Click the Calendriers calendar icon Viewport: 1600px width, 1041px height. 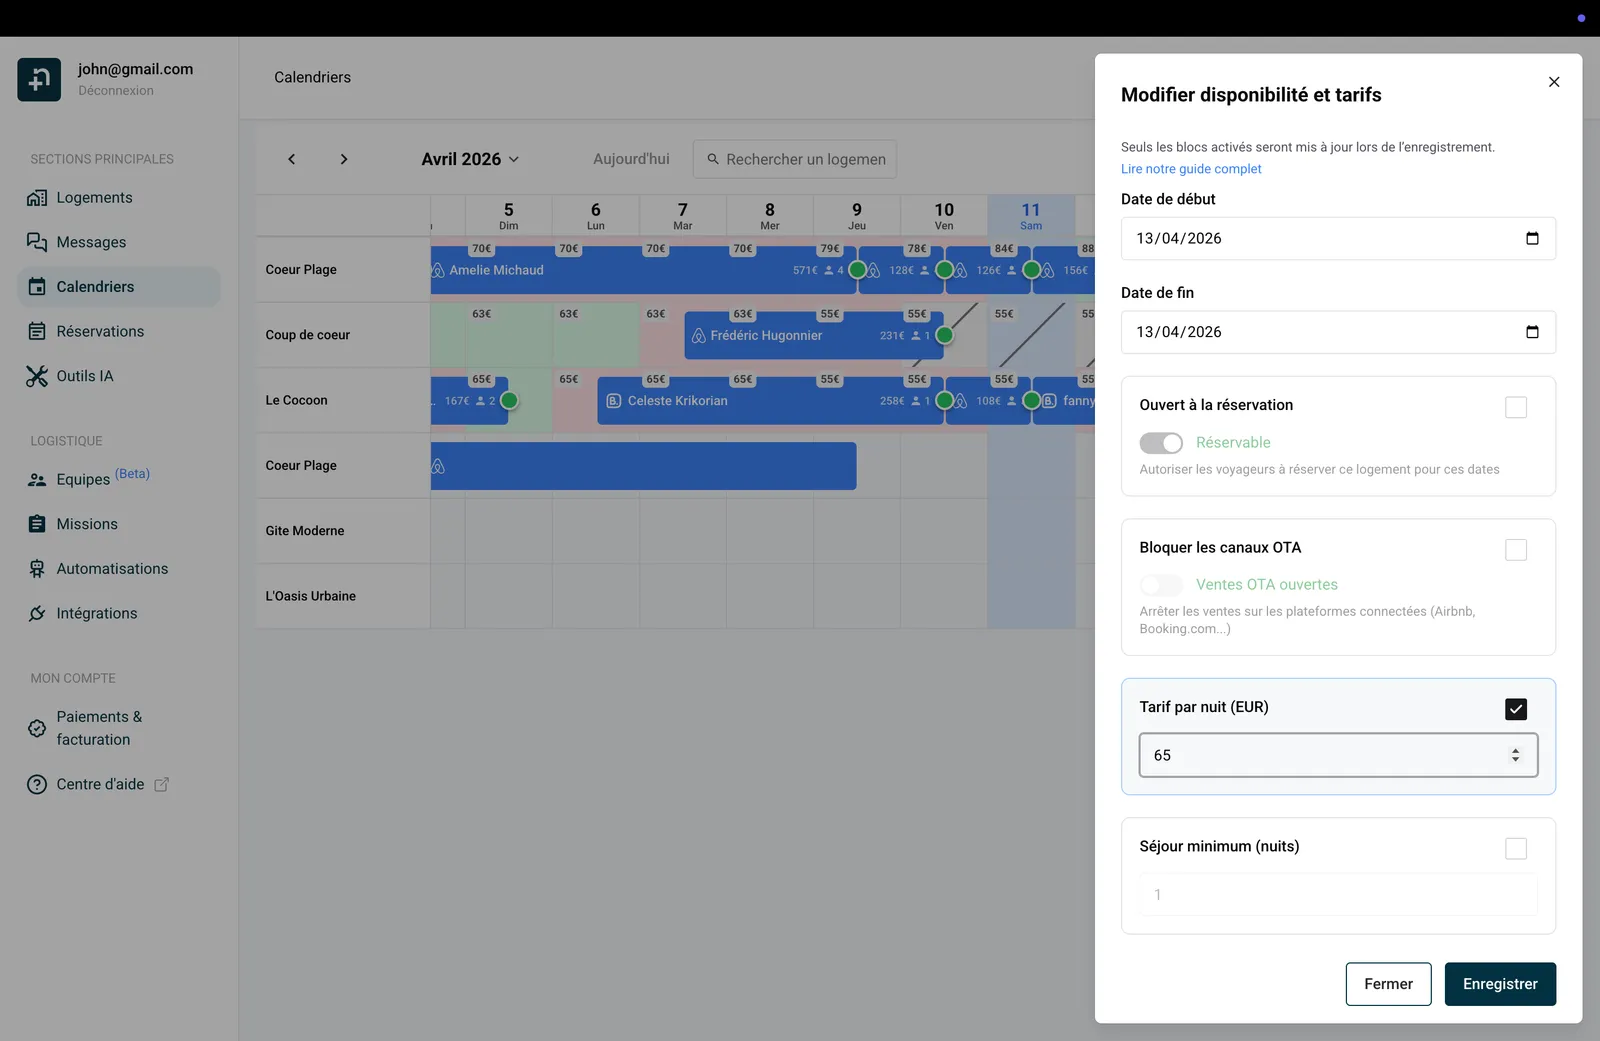click(x=37, y=287)
